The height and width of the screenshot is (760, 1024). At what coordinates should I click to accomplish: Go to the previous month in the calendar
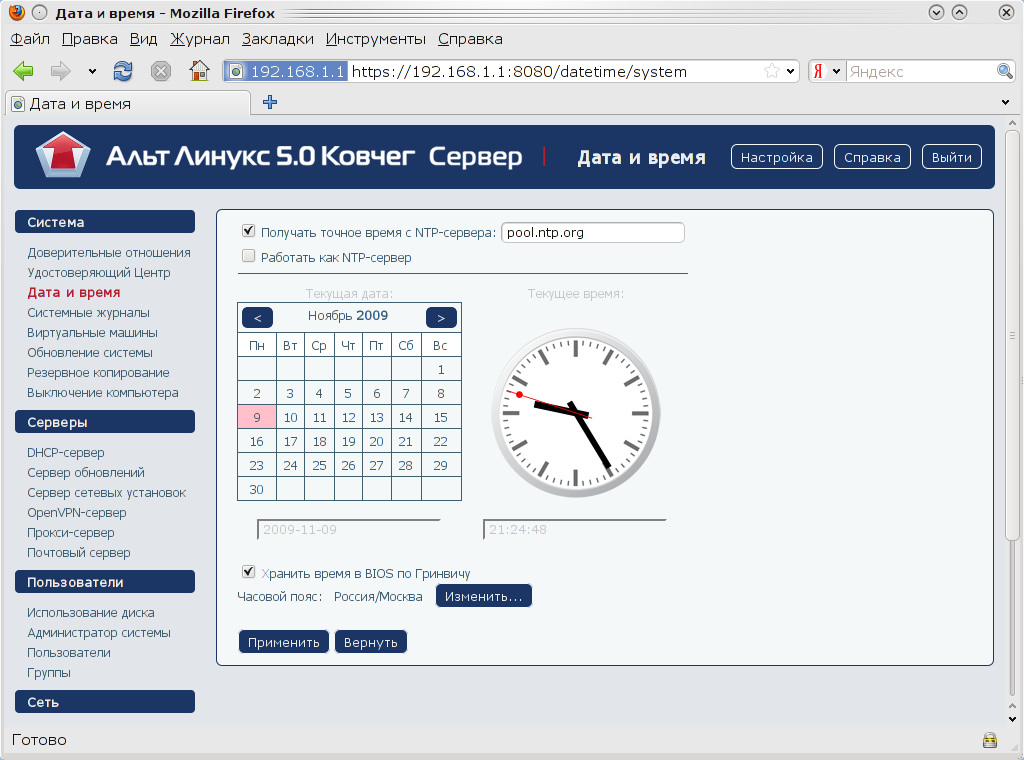tap(257, 317)
